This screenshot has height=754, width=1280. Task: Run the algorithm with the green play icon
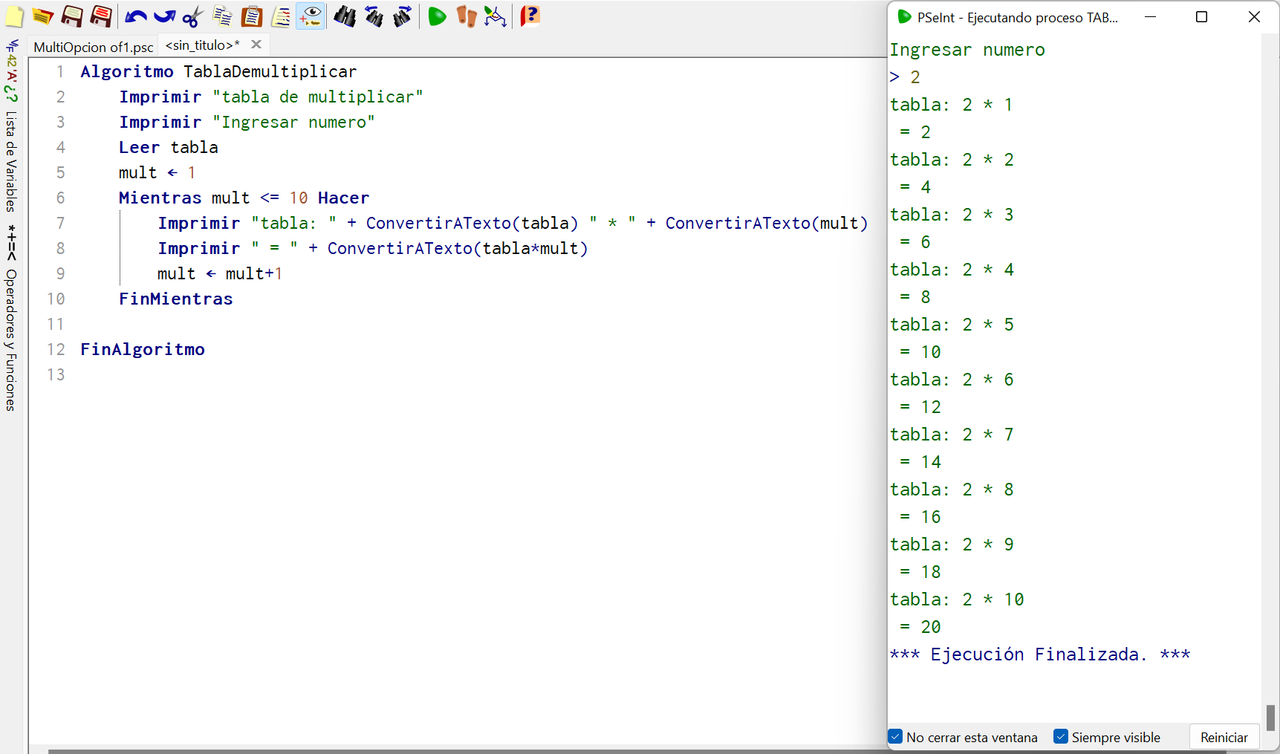[436, 16]
